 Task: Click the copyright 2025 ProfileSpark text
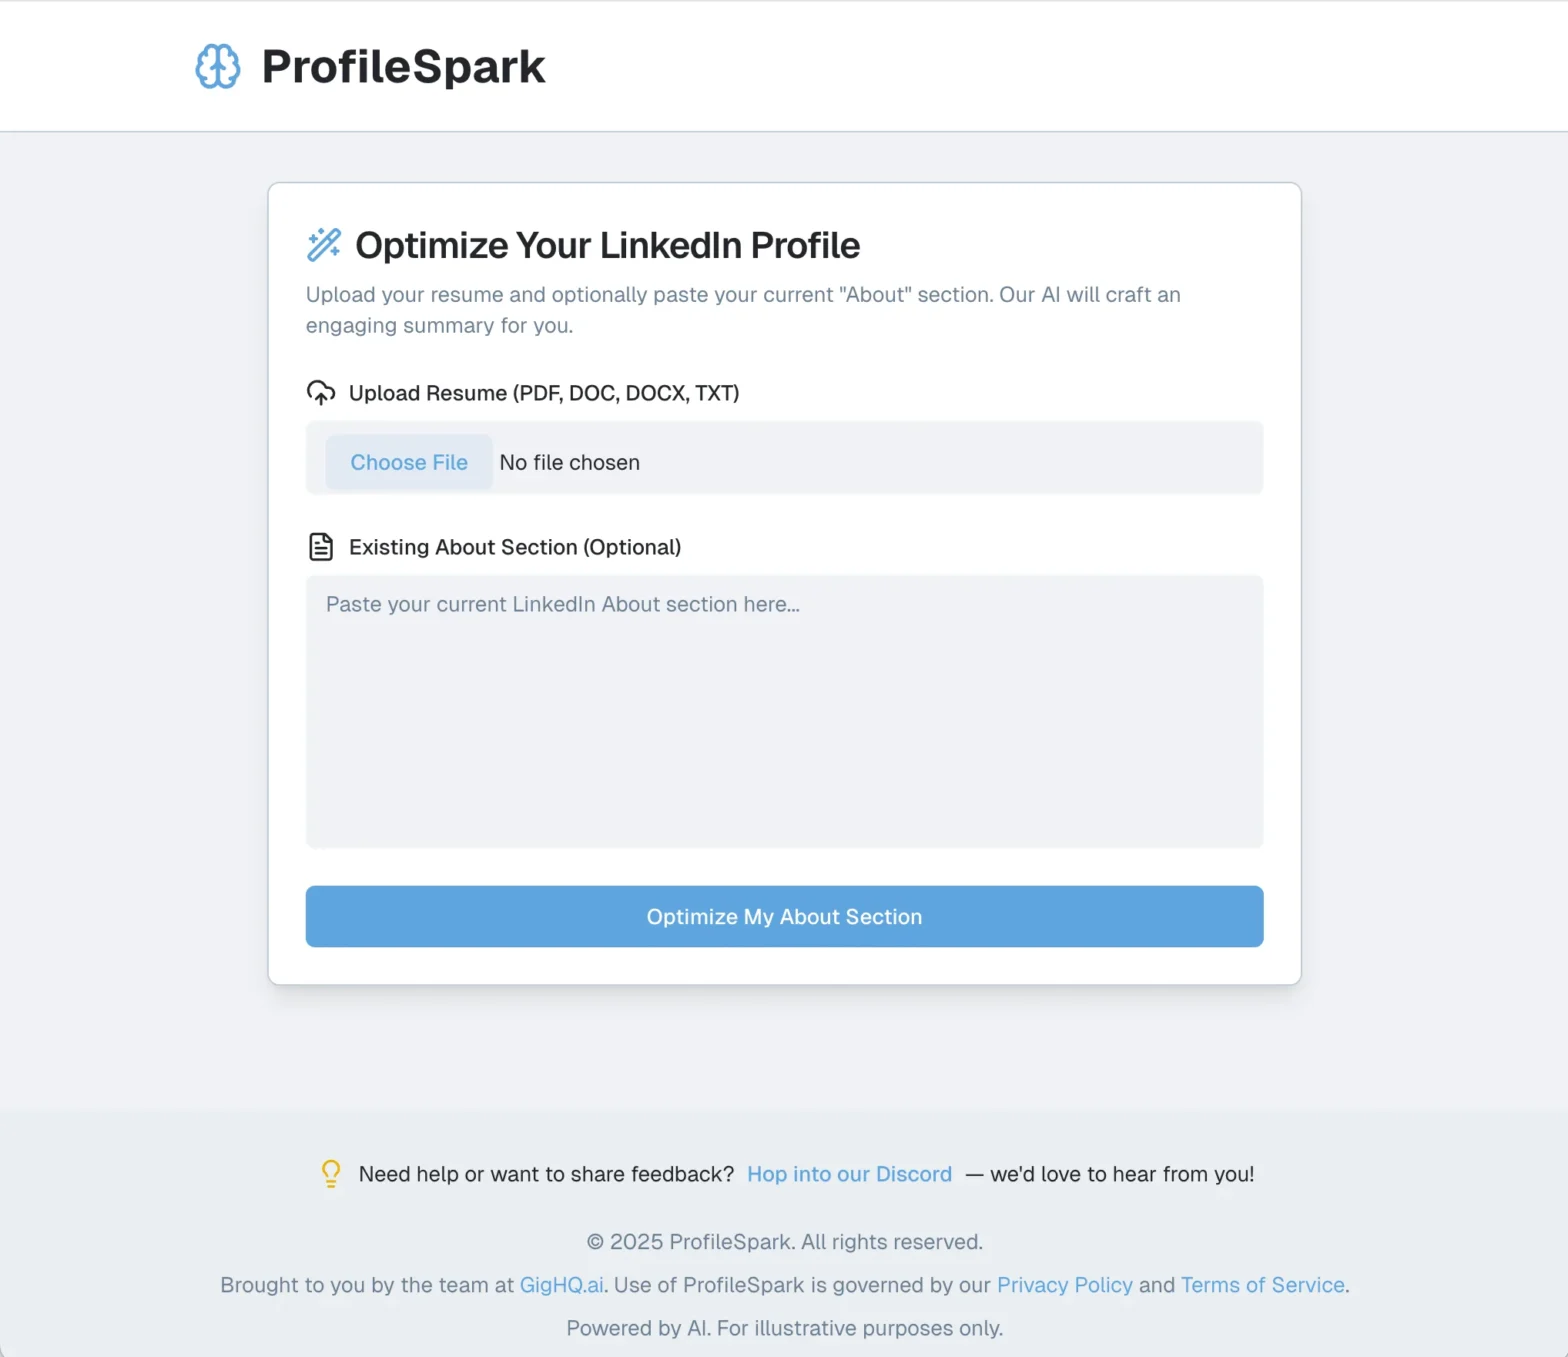coord(784,1242)
